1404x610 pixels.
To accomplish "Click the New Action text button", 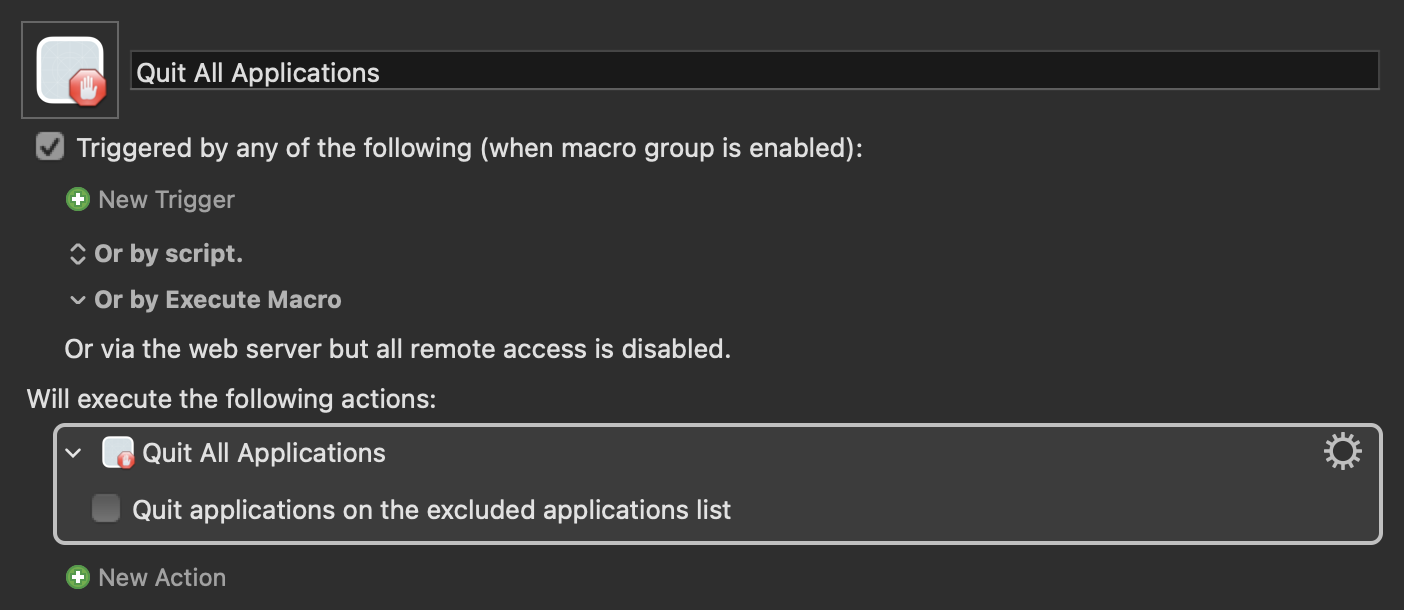I will (x=162, y=577).
